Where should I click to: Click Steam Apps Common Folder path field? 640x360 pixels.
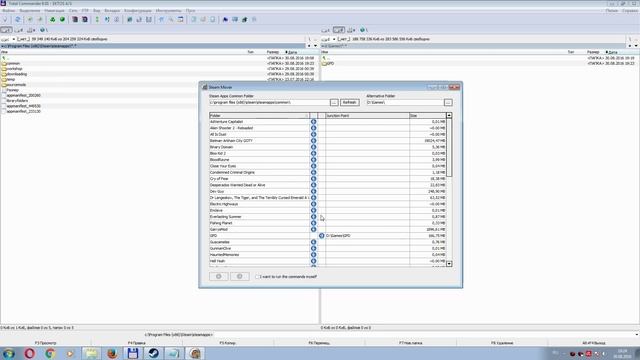click(269, 102)
